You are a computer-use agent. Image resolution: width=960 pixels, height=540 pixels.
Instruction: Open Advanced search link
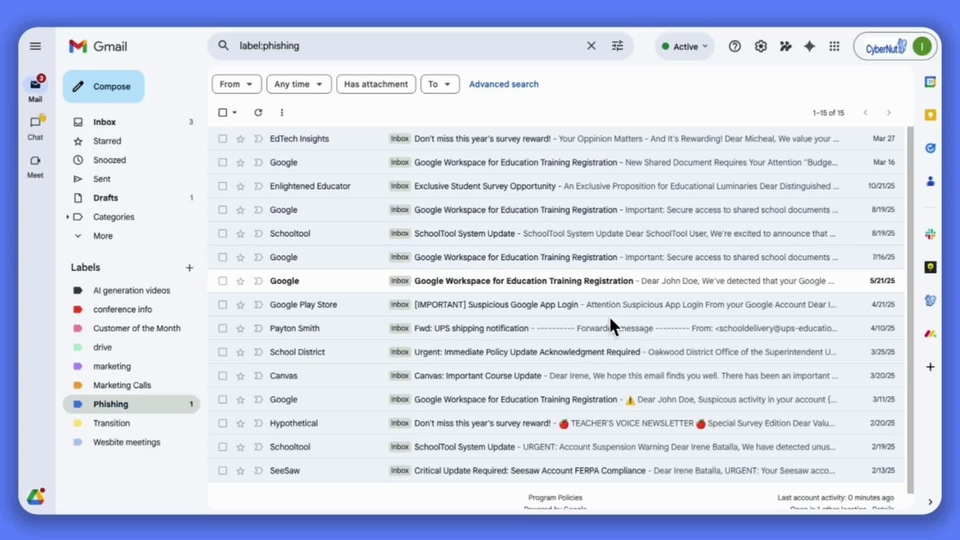coord(504,84)
